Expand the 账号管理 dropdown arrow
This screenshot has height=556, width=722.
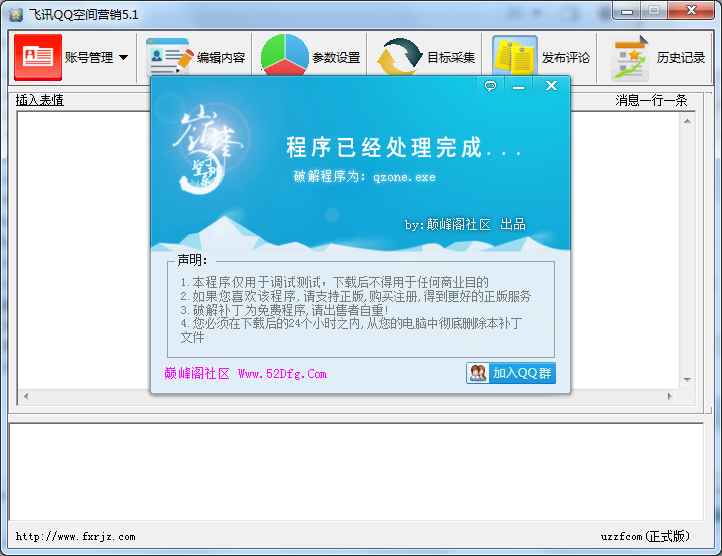click(123, 58)
